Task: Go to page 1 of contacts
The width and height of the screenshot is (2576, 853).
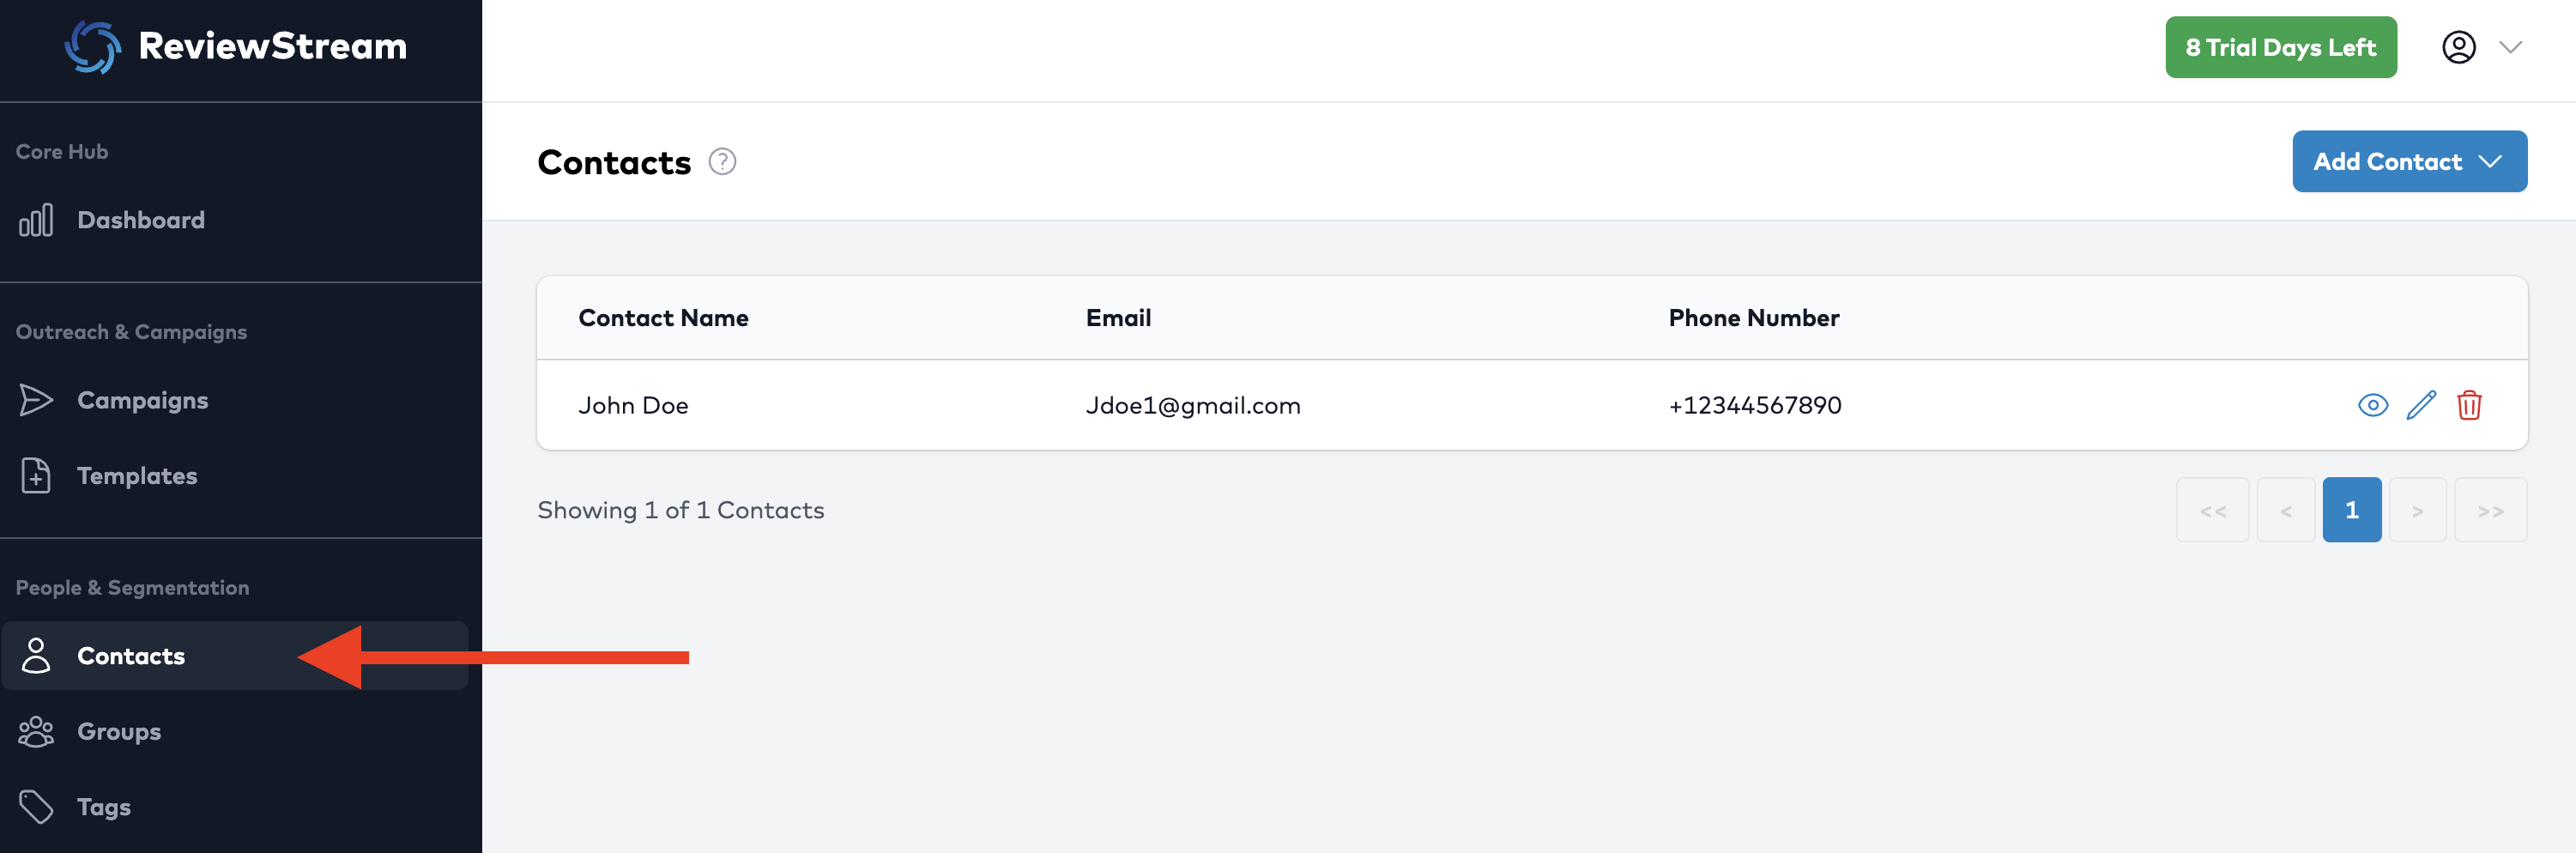Action: click(x=2351, y=510)
